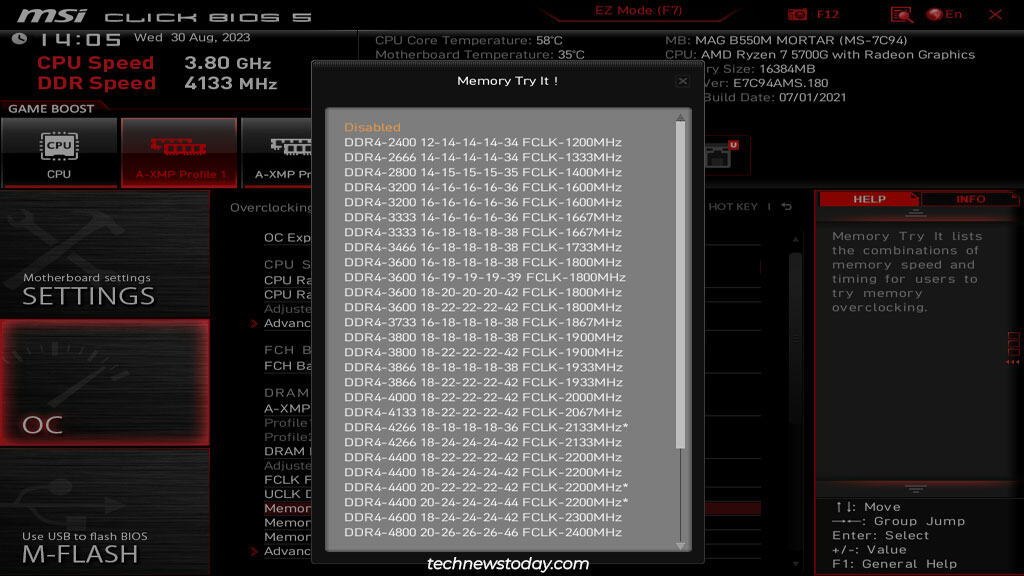Select DDR4-3333 14-16-16-16-36 FCLK-1667MHz

[x=483, y=217]
